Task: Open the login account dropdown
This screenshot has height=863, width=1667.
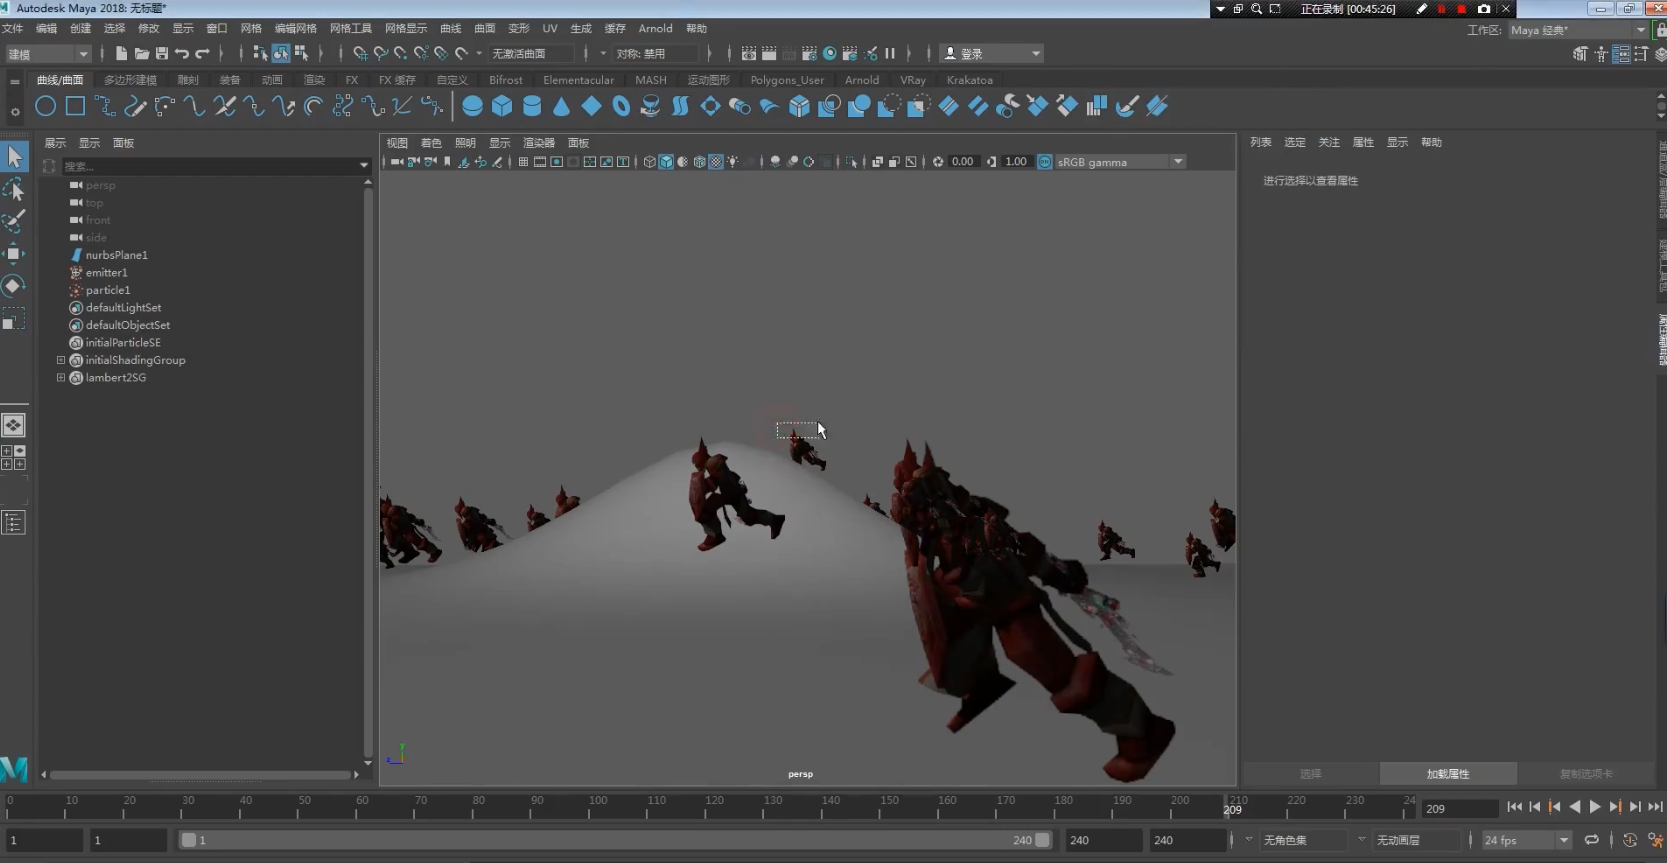Action: tap(992, 54)
